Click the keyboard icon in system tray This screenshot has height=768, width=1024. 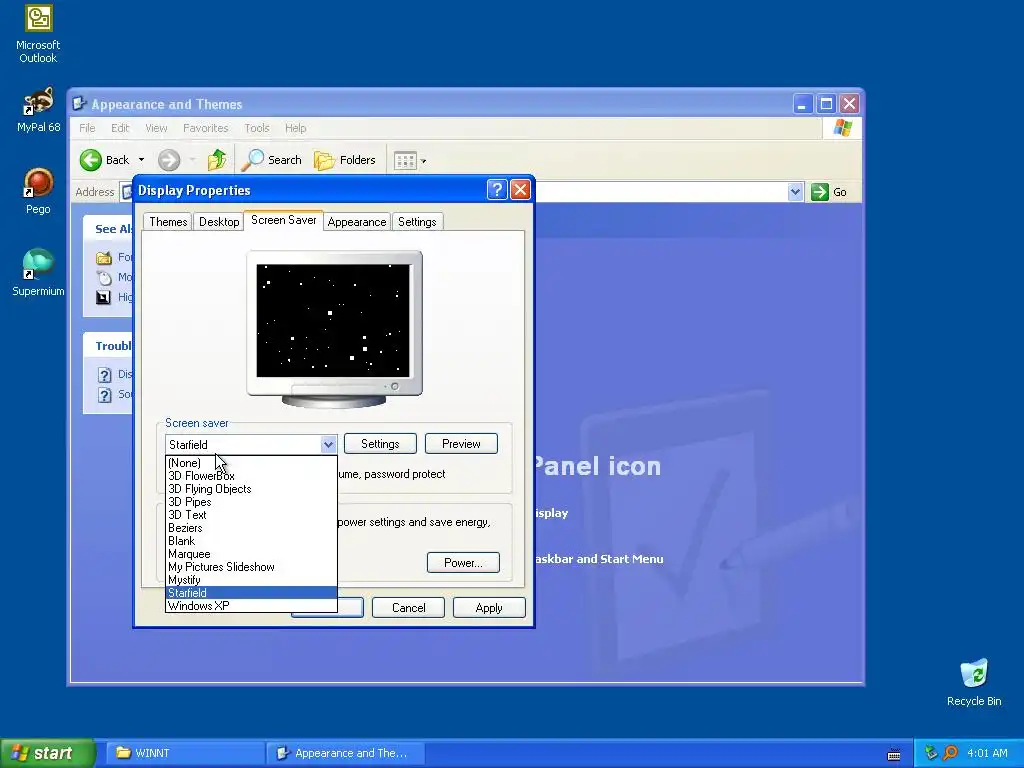894,754
